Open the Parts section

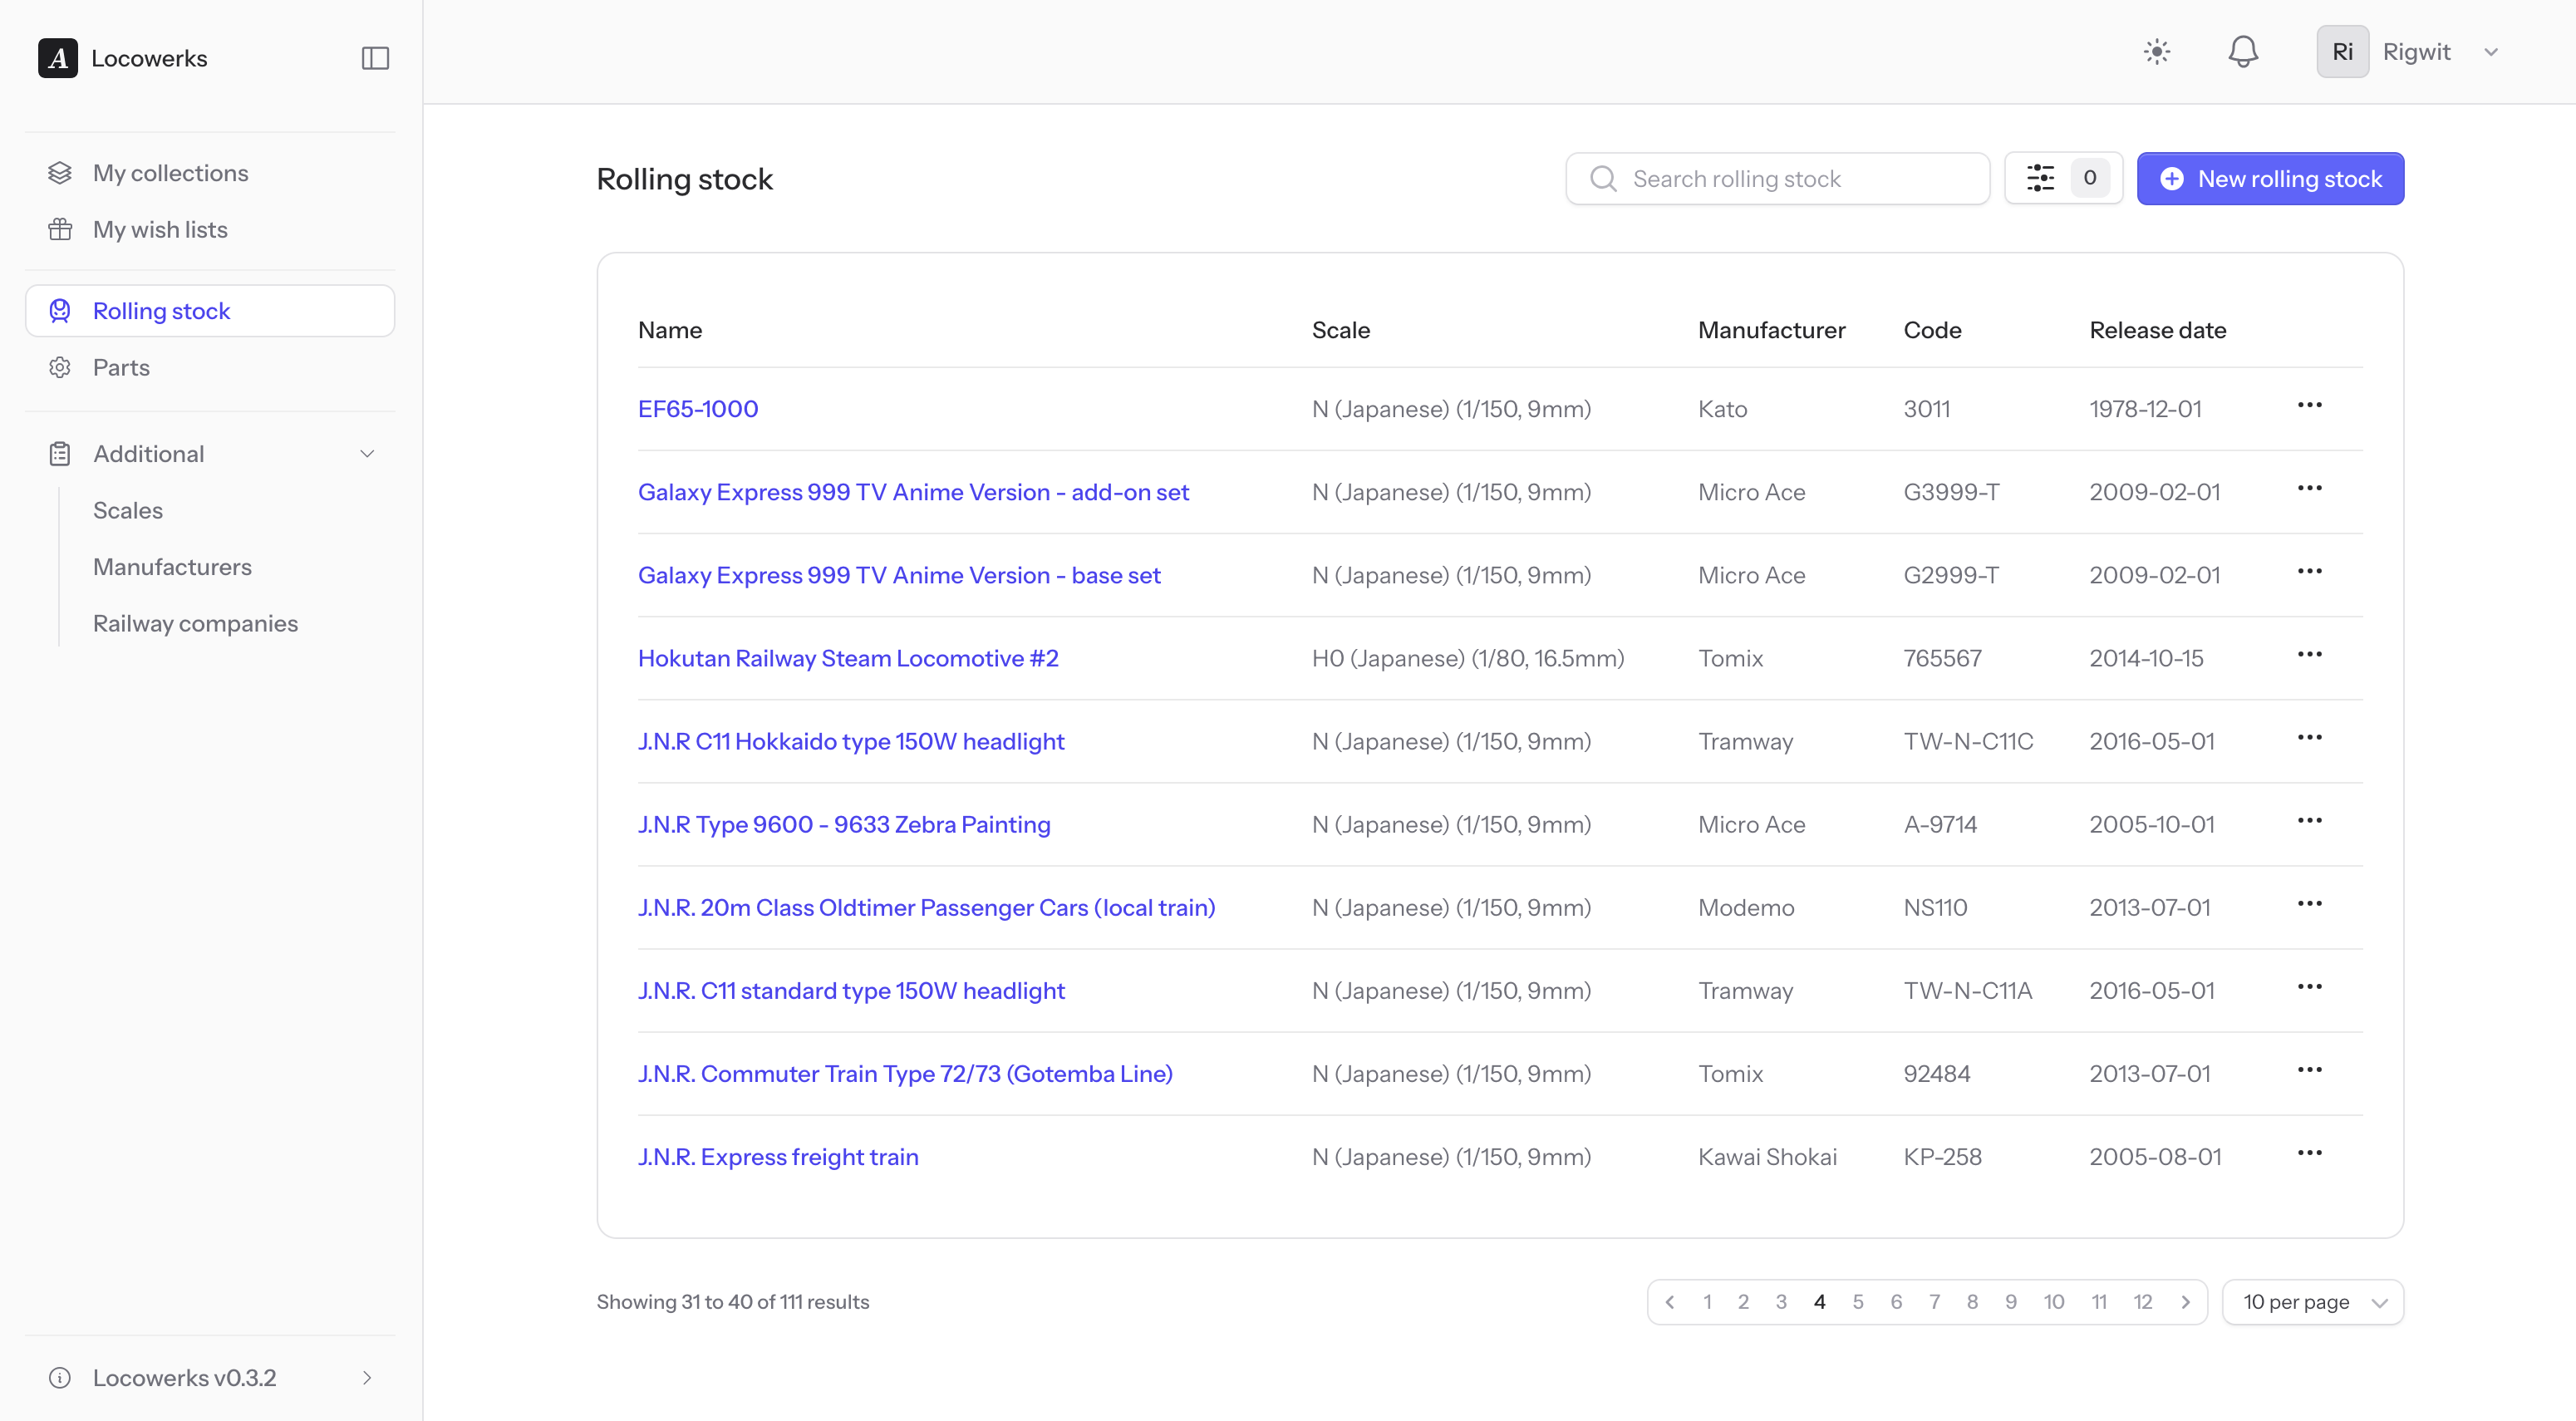(x=210, y=367)
